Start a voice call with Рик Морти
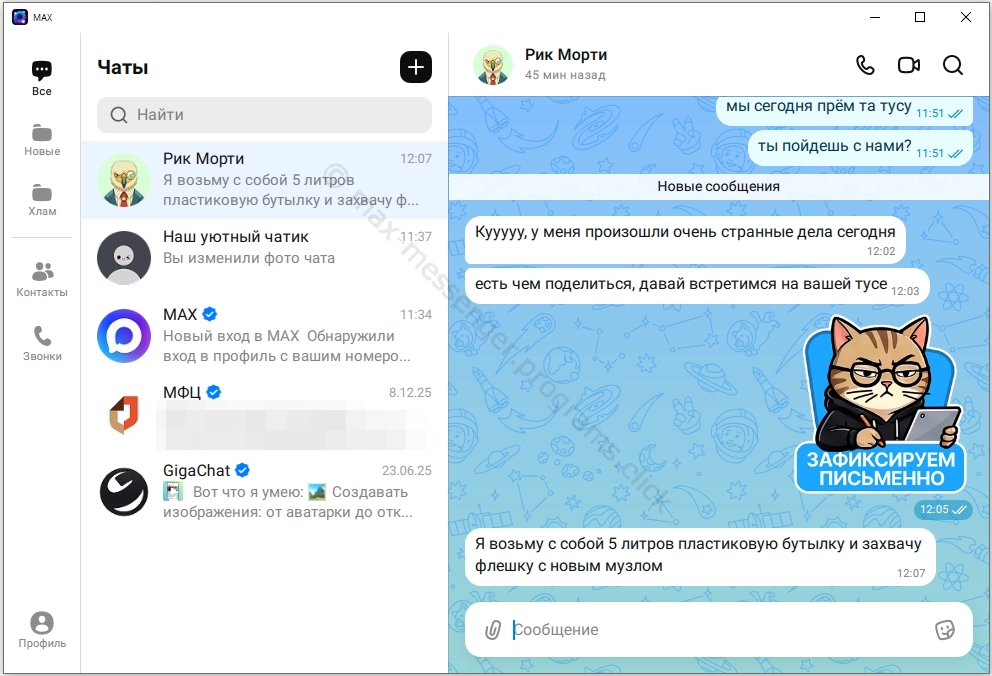This screenshot has width=992, height=676. click(x=865, y=65)
